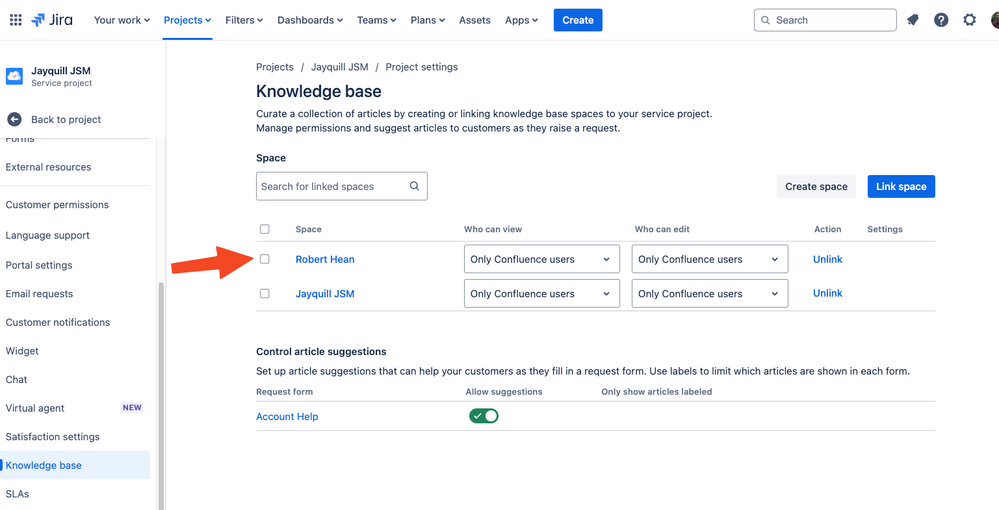
Task: Select Knowledge base in sidebar
Action: click(75, 465)
